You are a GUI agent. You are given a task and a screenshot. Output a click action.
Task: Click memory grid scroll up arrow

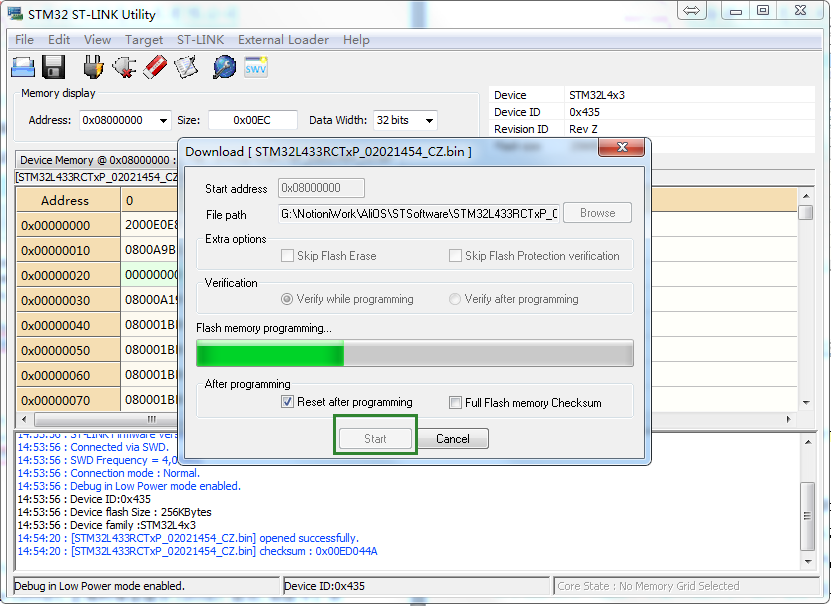(x=806, y=196)
